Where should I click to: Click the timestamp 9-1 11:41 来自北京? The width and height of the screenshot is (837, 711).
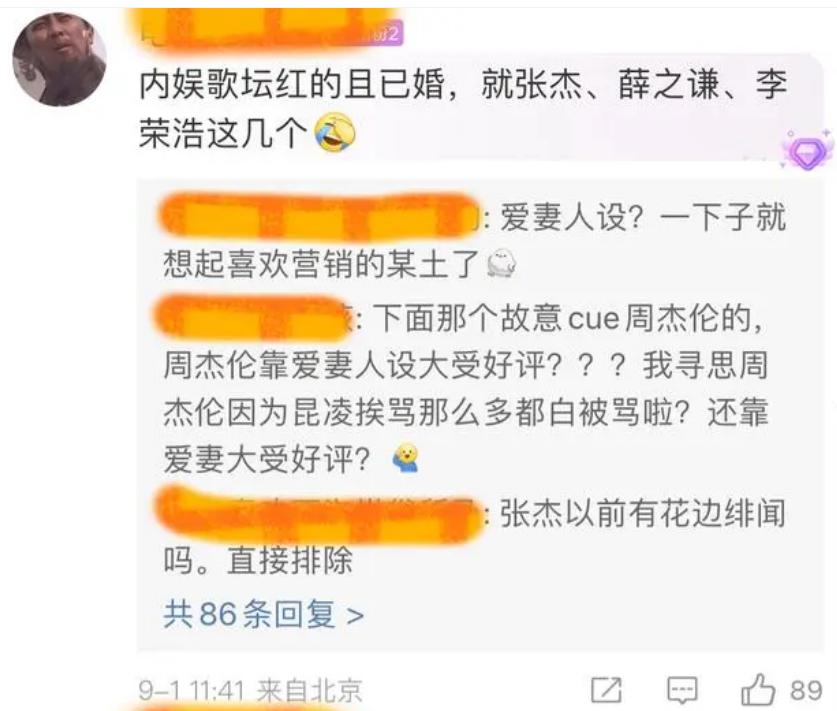[250, 691]
